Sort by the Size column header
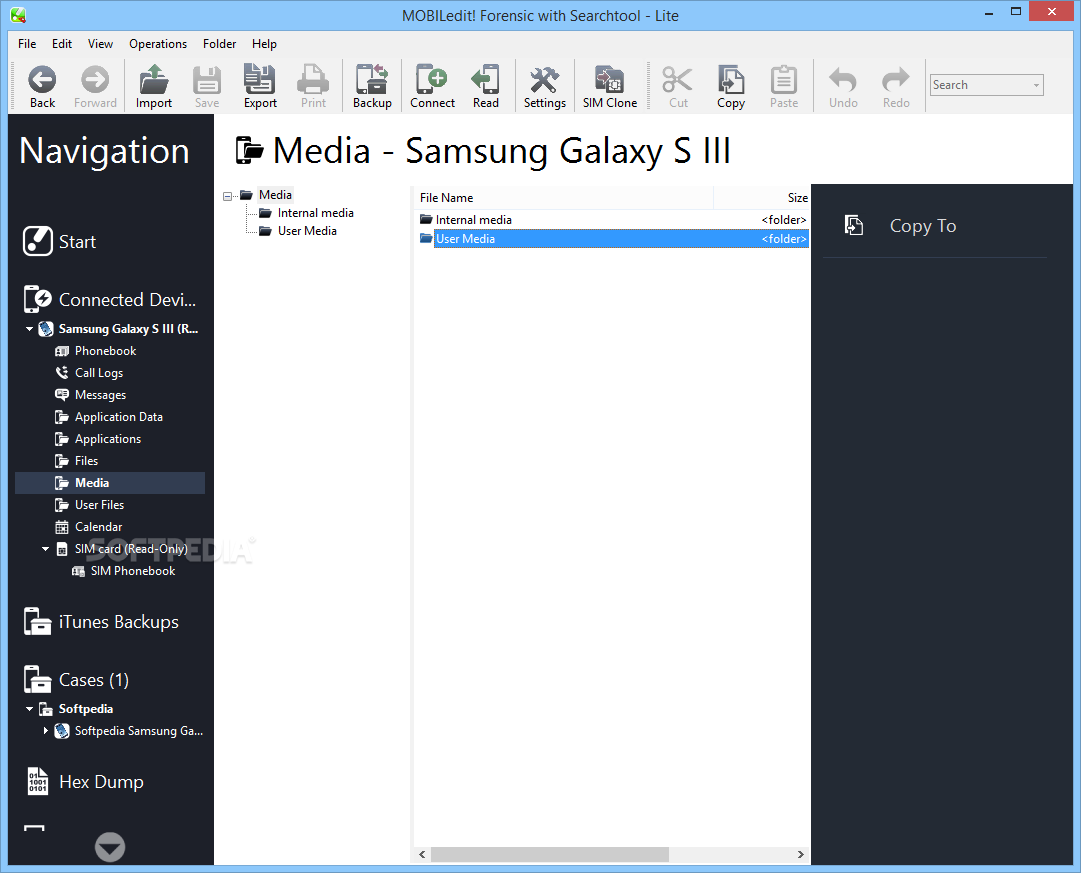This screenshot has width=1081, height=873. click(x=762, y=197)
